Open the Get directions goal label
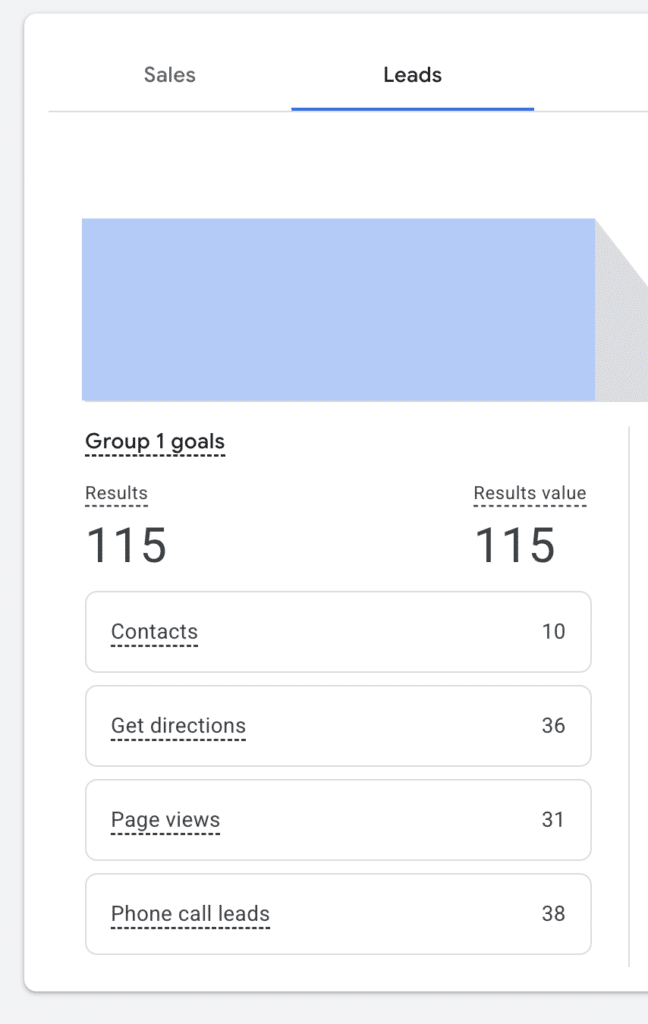This screenshot has height=1024, width=648. (178, 726)
